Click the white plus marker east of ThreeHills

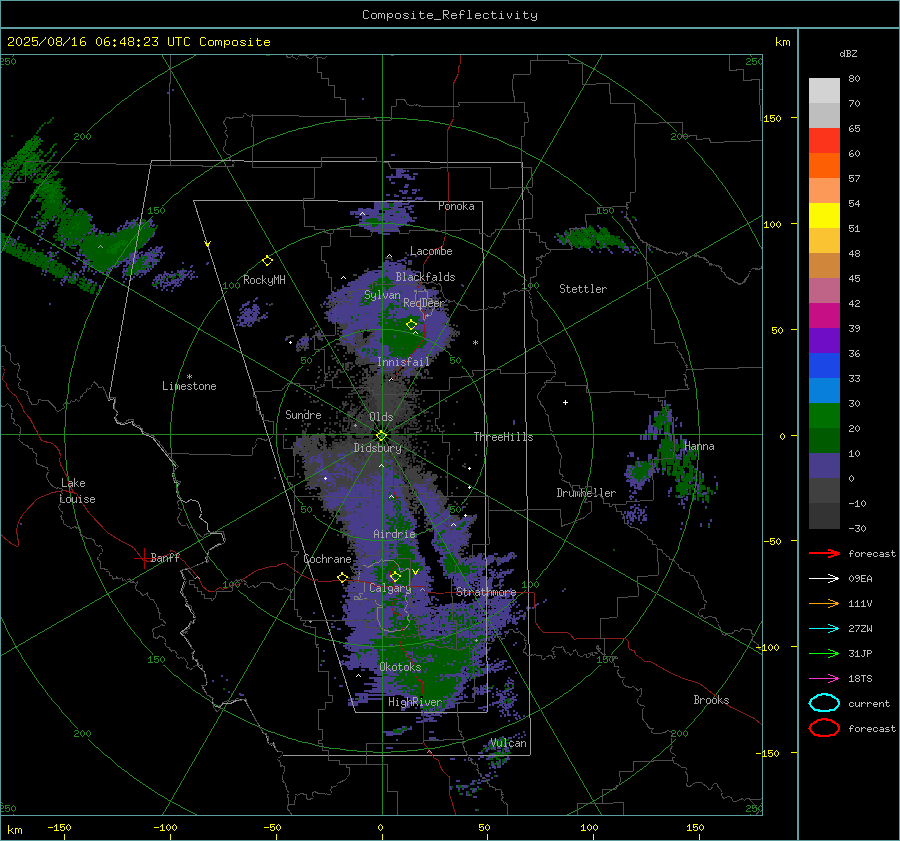(x=565, y=402)
